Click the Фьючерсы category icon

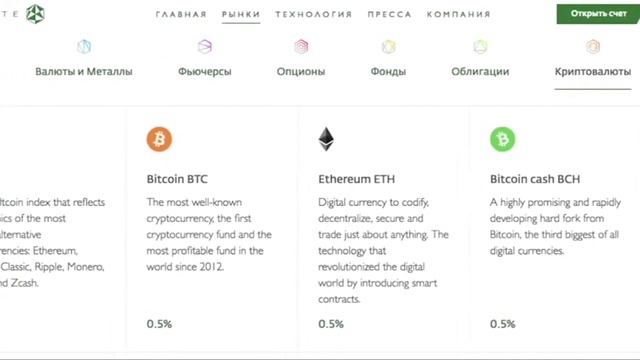[x=204, y=47]
